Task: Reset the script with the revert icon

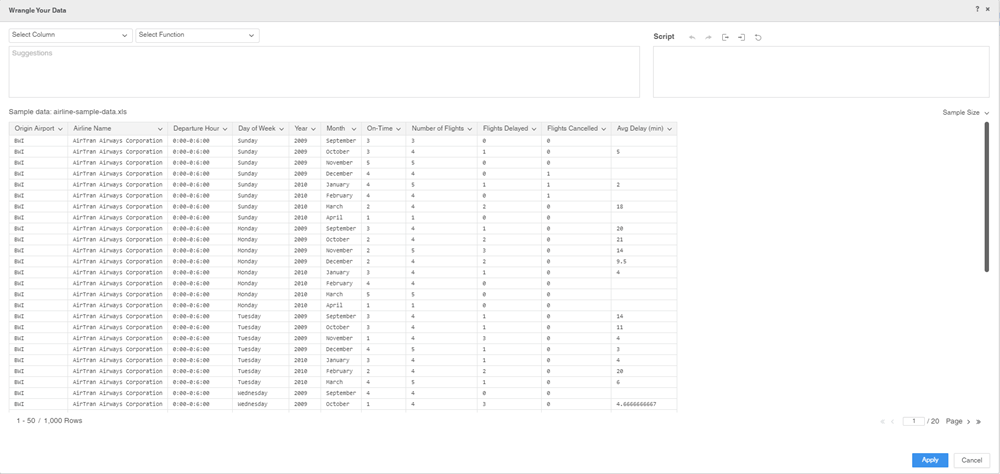Action: point(758,37)
